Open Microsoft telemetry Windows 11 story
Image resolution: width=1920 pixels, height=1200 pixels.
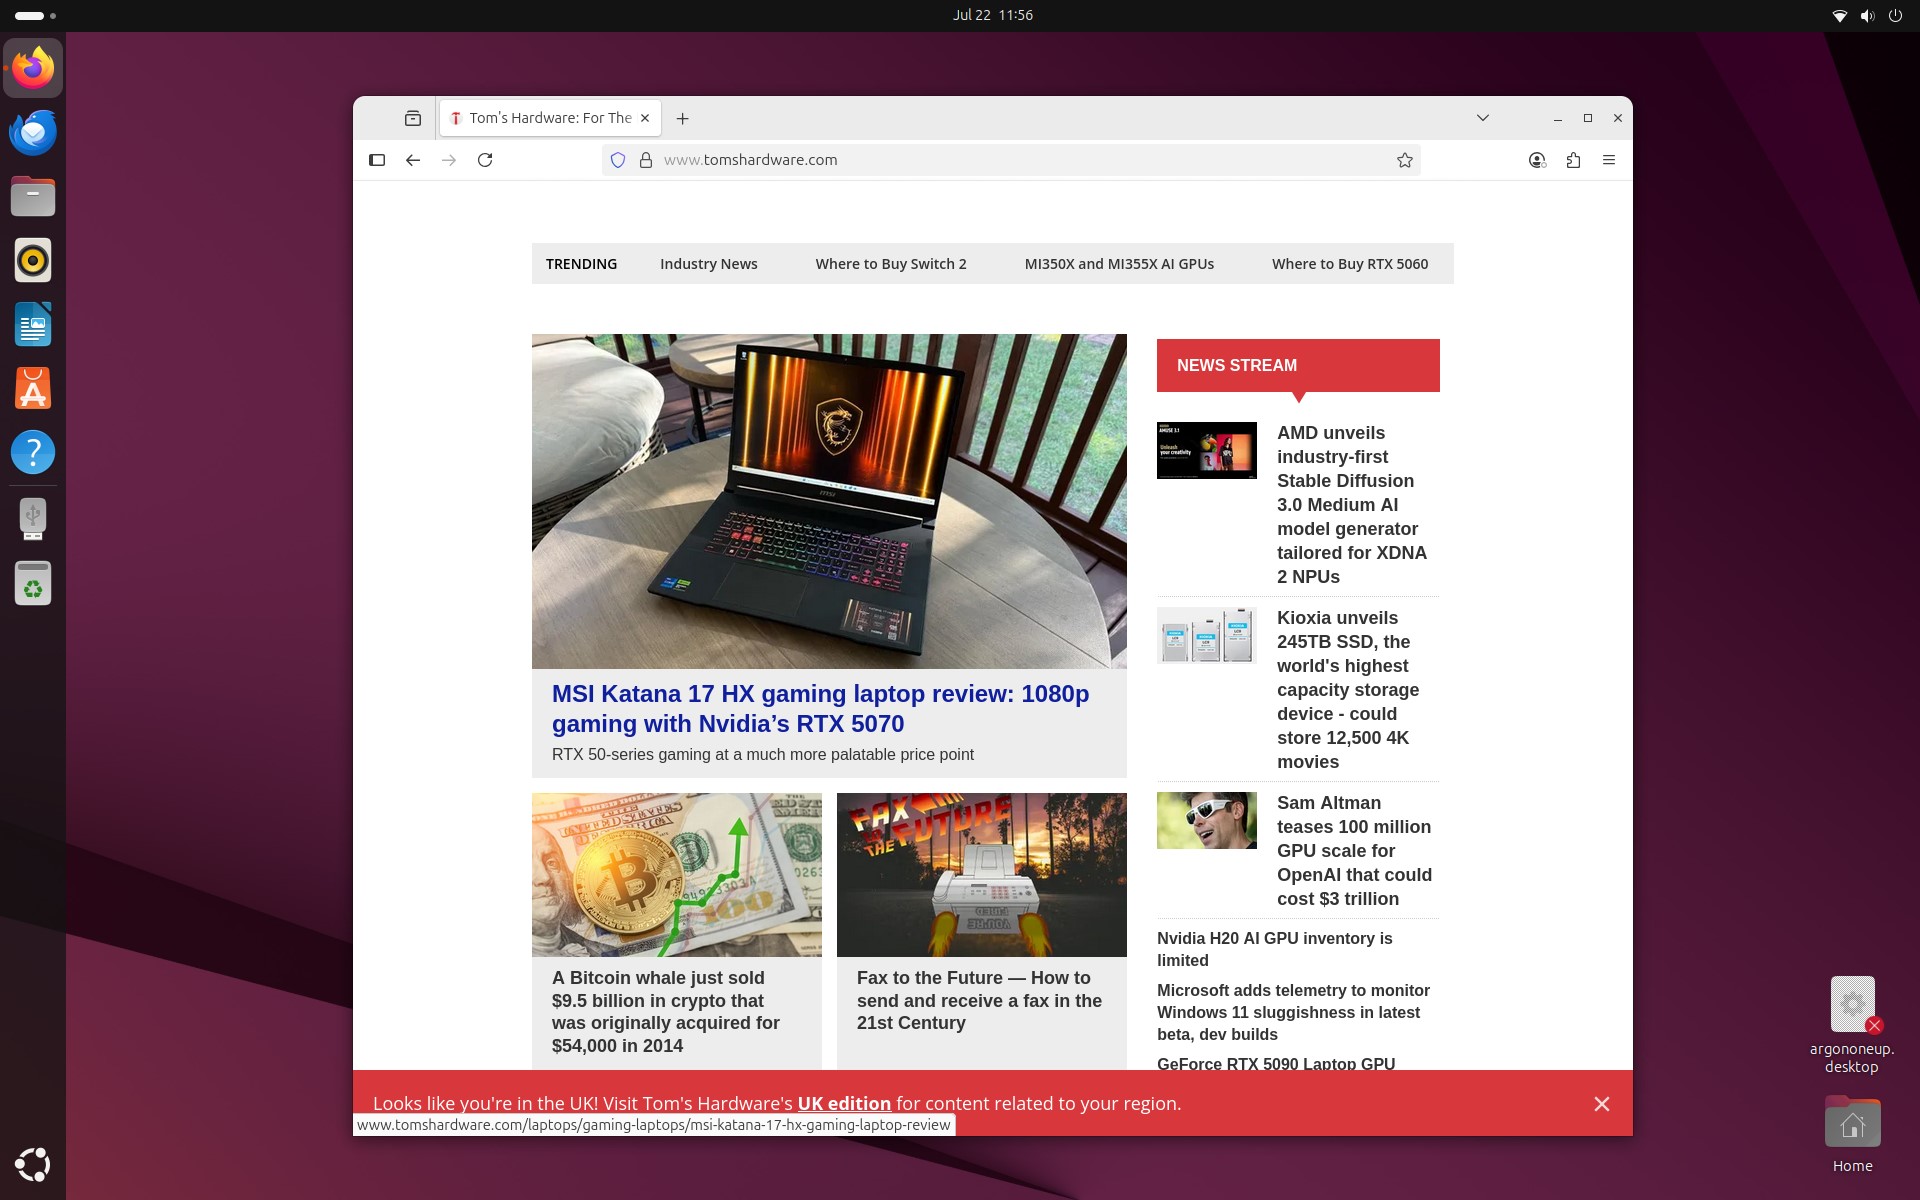[1293, 1012]
